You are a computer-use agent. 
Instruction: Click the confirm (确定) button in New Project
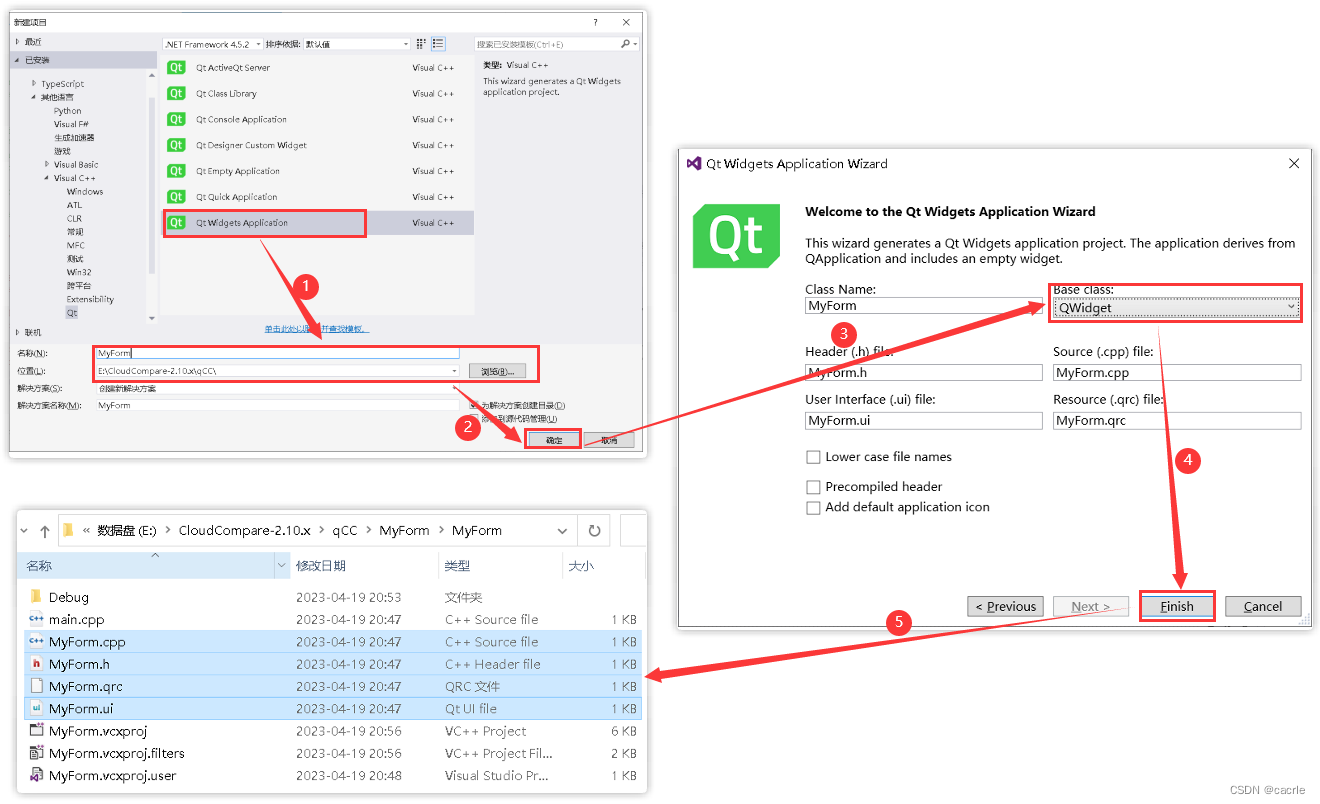[554, 440]
